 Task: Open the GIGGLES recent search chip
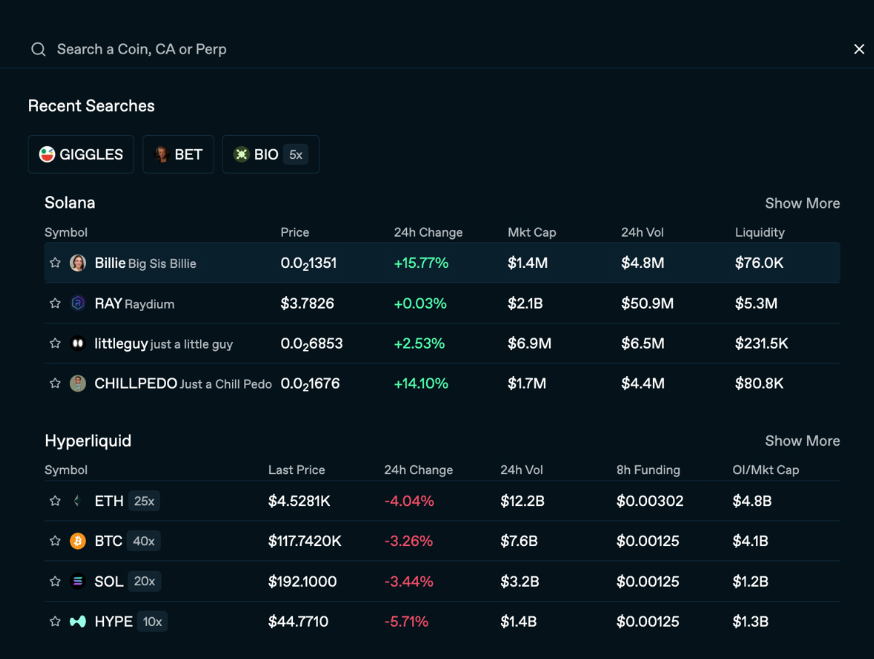tap(81, 154)
